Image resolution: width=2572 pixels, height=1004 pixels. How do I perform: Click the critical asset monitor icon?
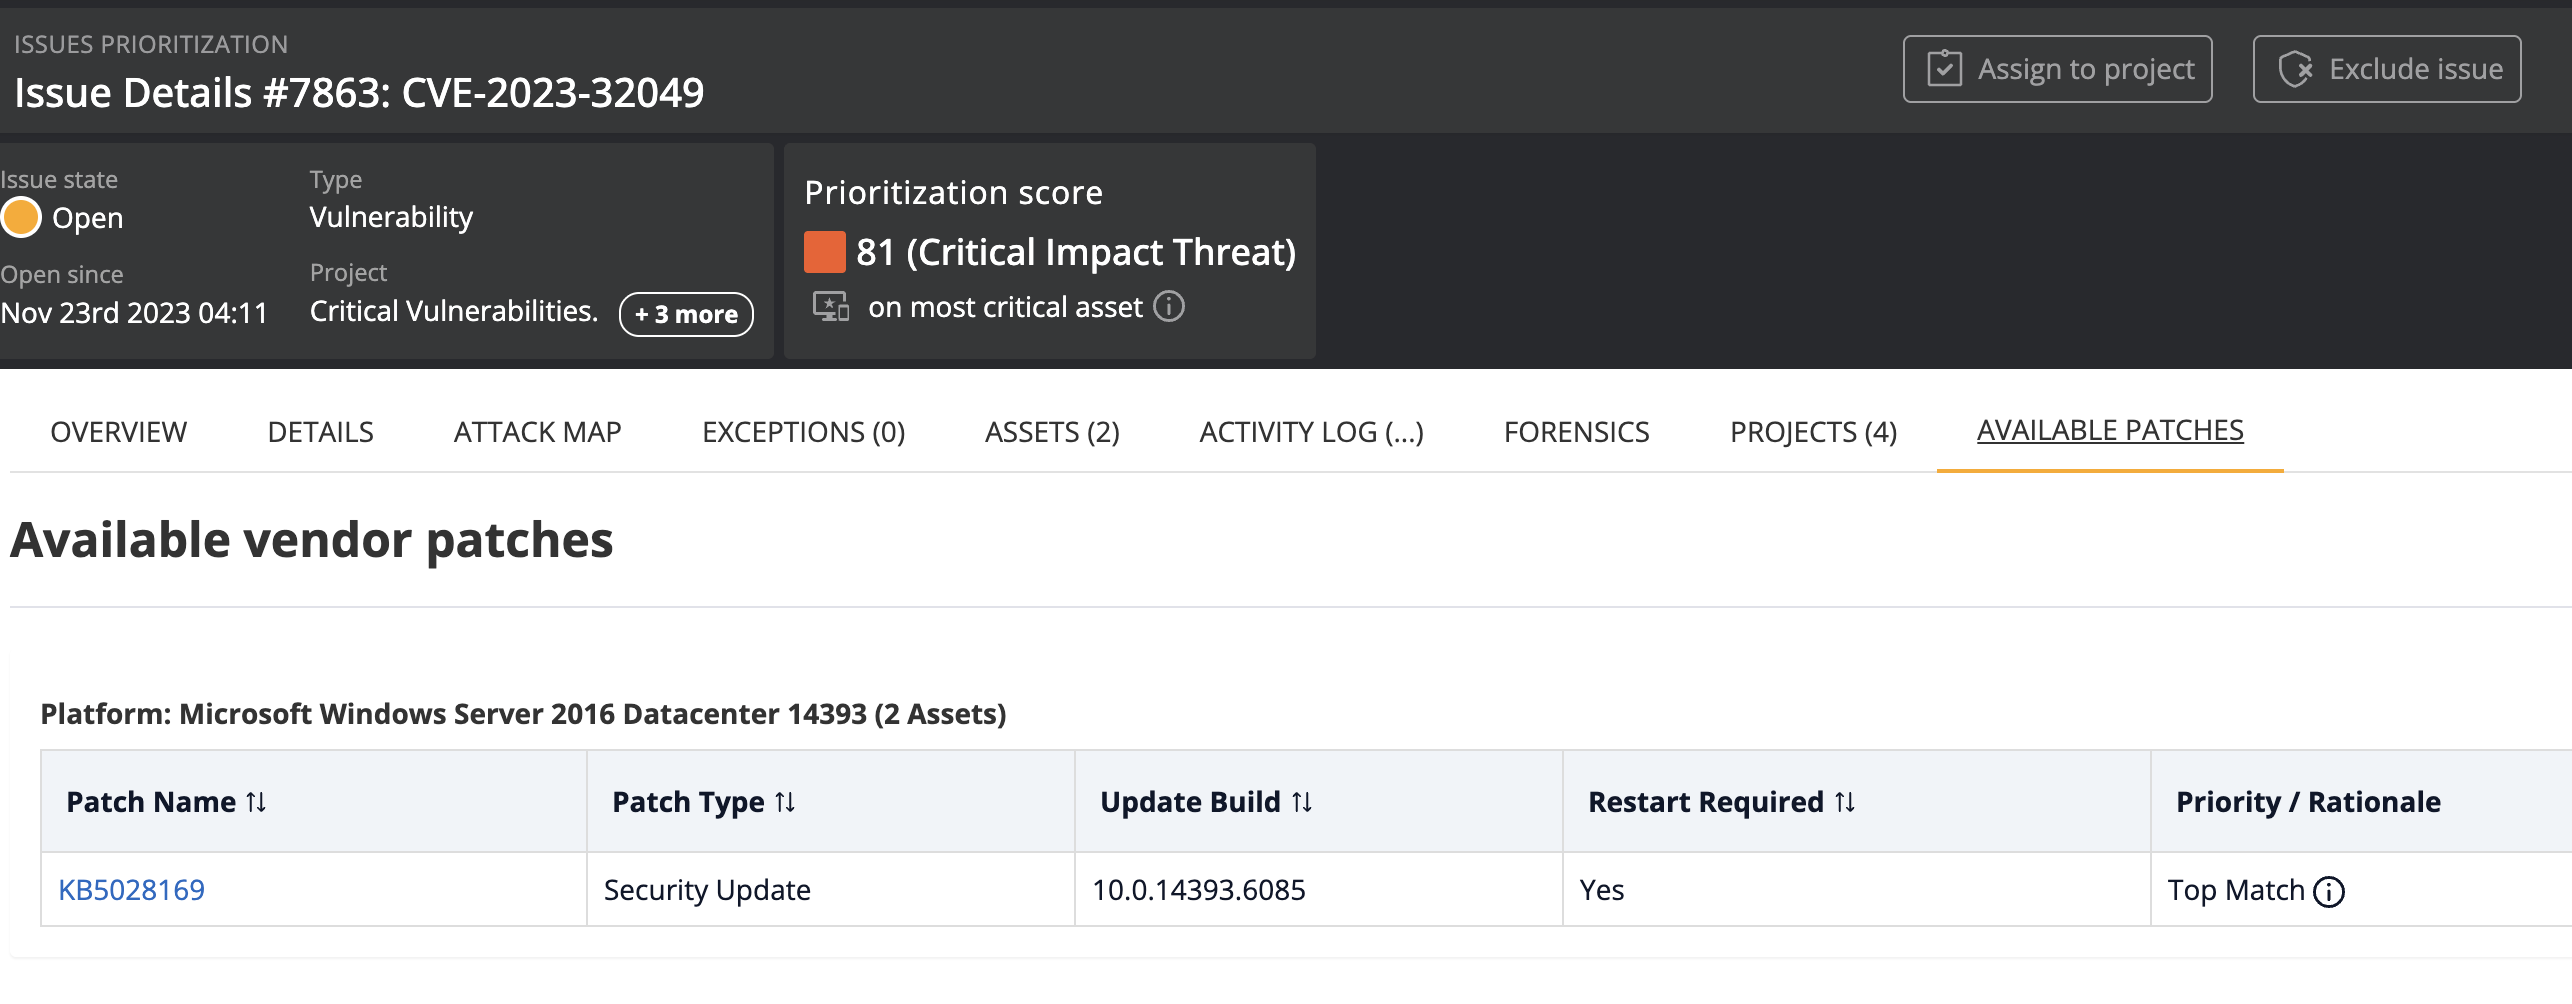830,307
